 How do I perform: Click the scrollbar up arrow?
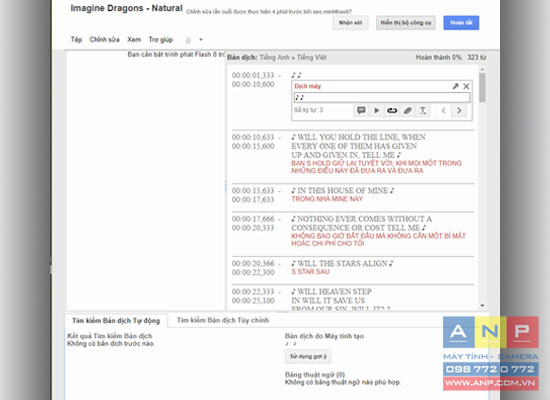tap(482, 69)
